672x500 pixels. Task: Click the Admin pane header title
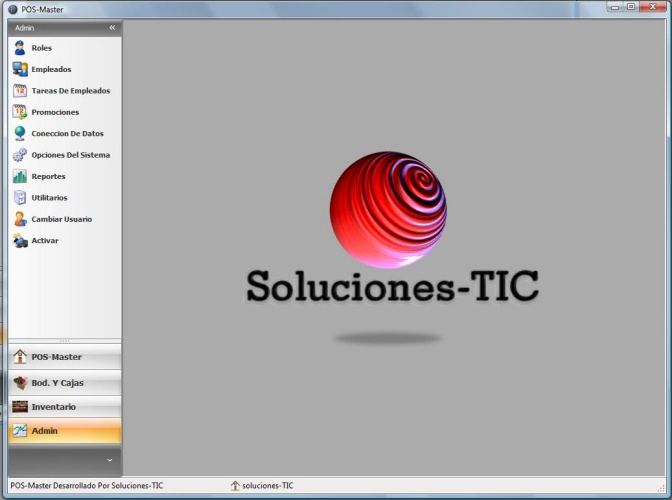24,28
